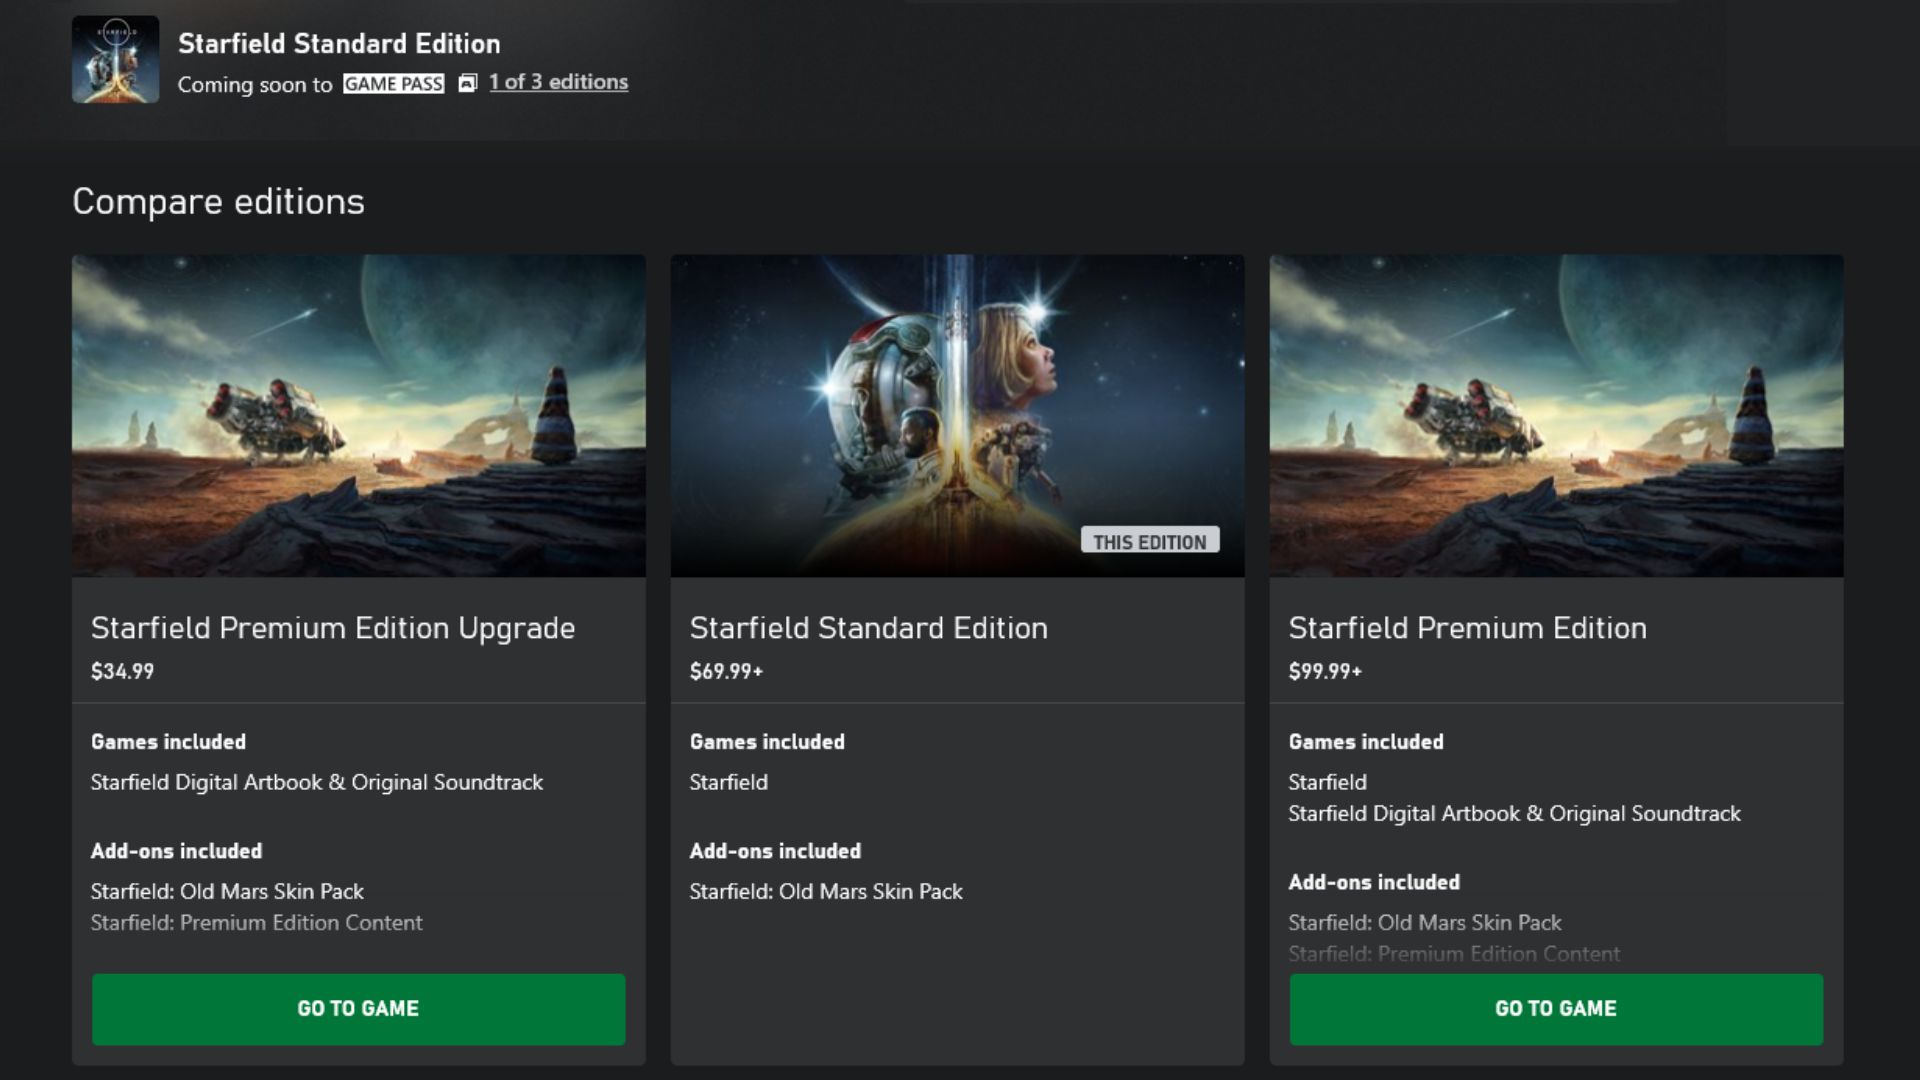Click the Game Pass badge in the header

click(x=393, y=84)
